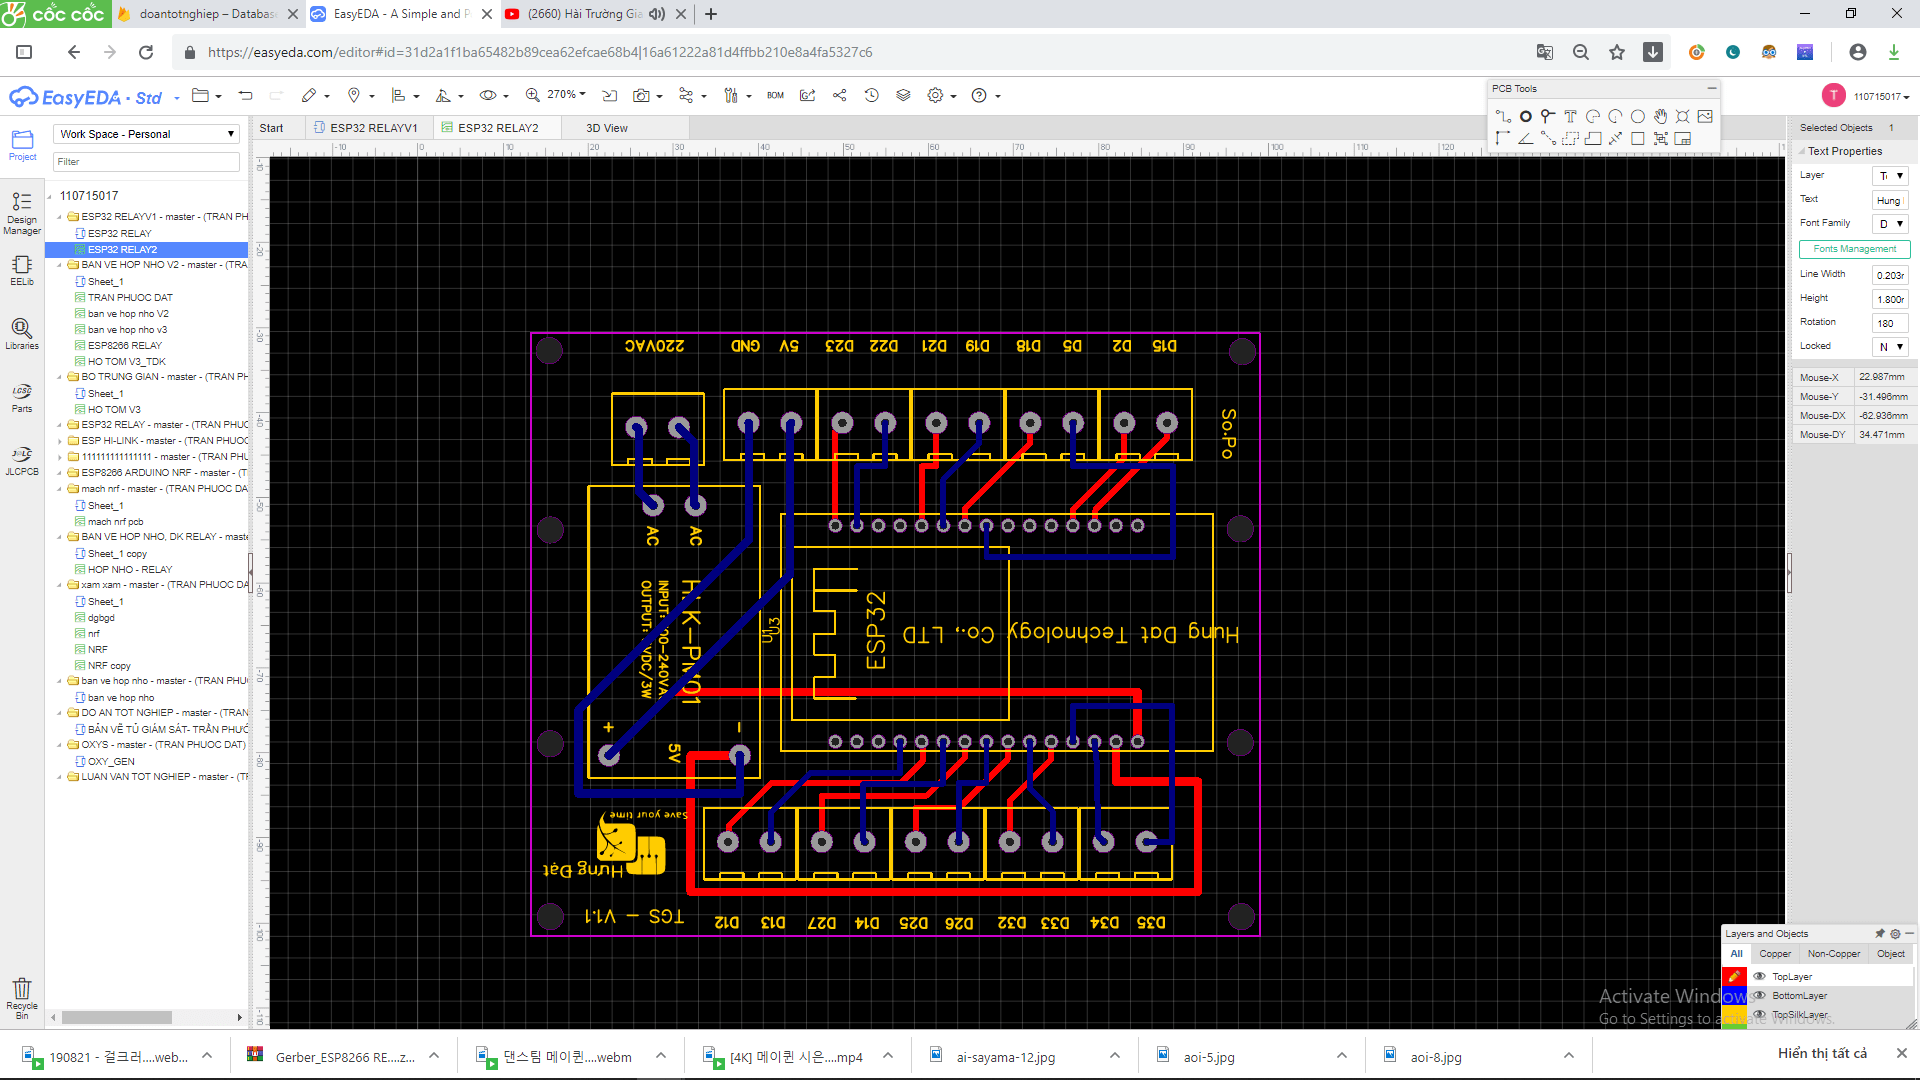Viewport: 1920px width, 1080px height.
Task: Open the JLCPCB sidebar panel
Action: pyautogui.click(x=22, y=460)
